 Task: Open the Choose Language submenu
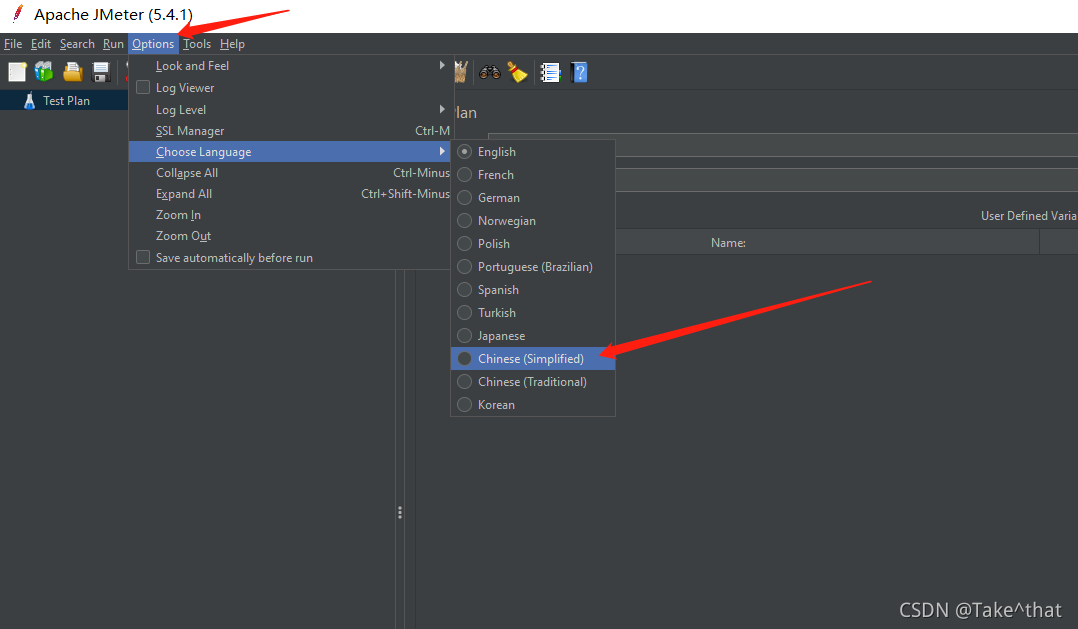coord(289,152)
